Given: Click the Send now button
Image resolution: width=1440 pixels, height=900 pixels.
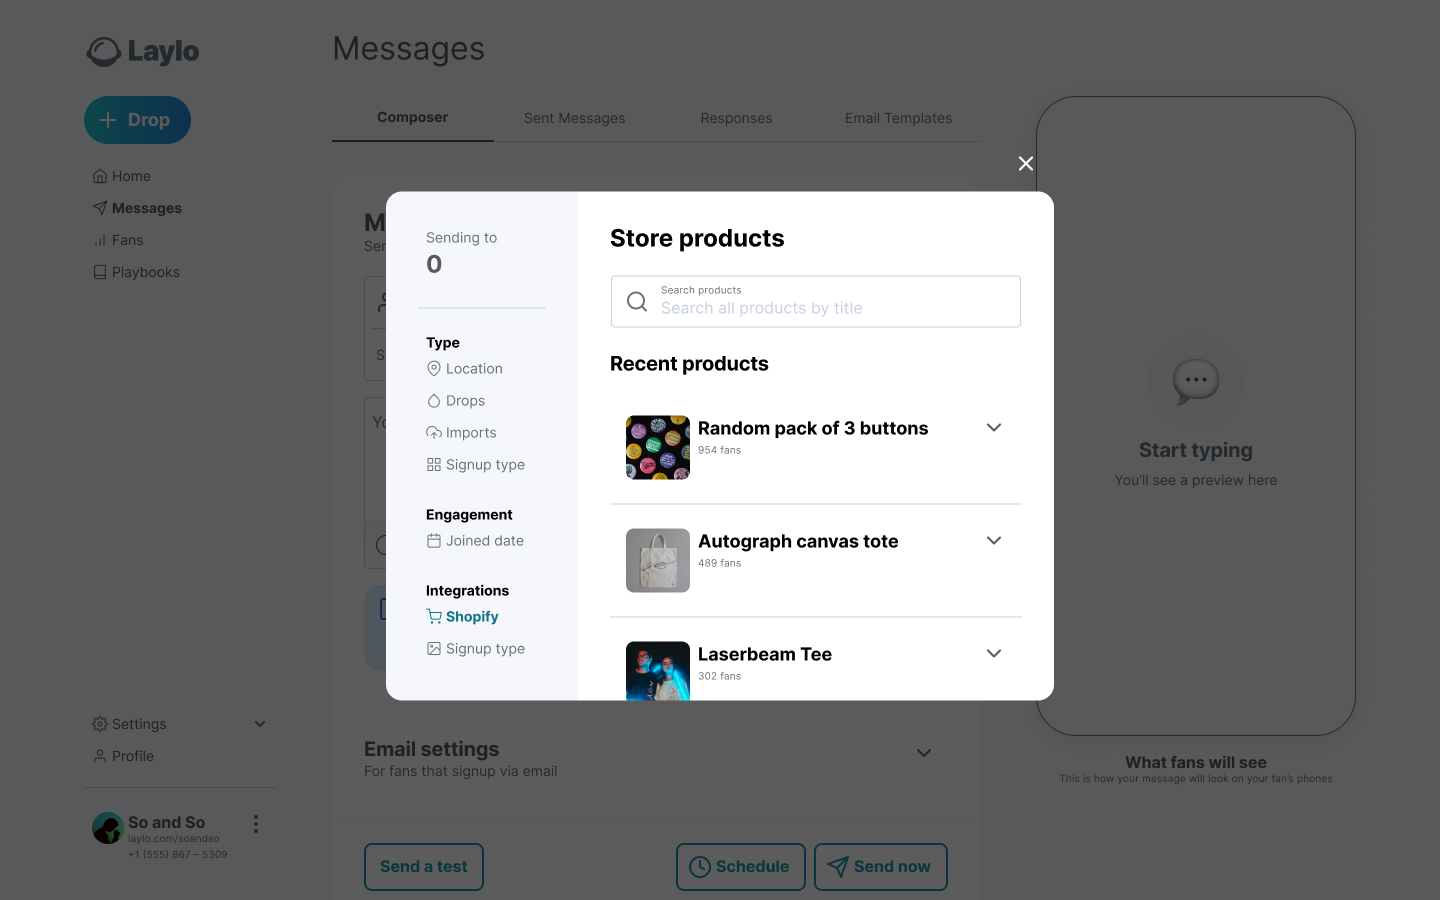Looking at the screenshot, I should [880, 867].
